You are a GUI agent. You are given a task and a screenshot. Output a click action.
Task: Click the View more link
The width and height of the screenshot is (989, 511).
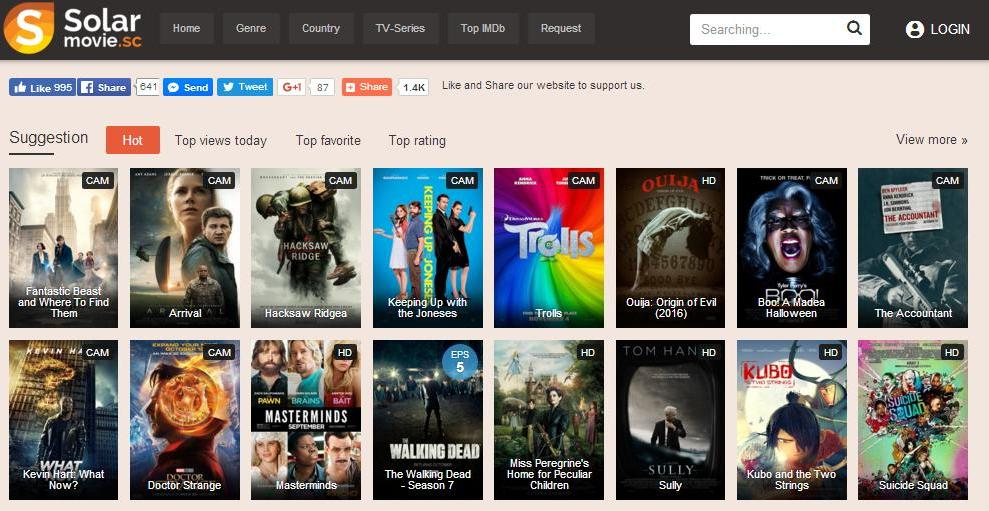click(x=932, y=139)
